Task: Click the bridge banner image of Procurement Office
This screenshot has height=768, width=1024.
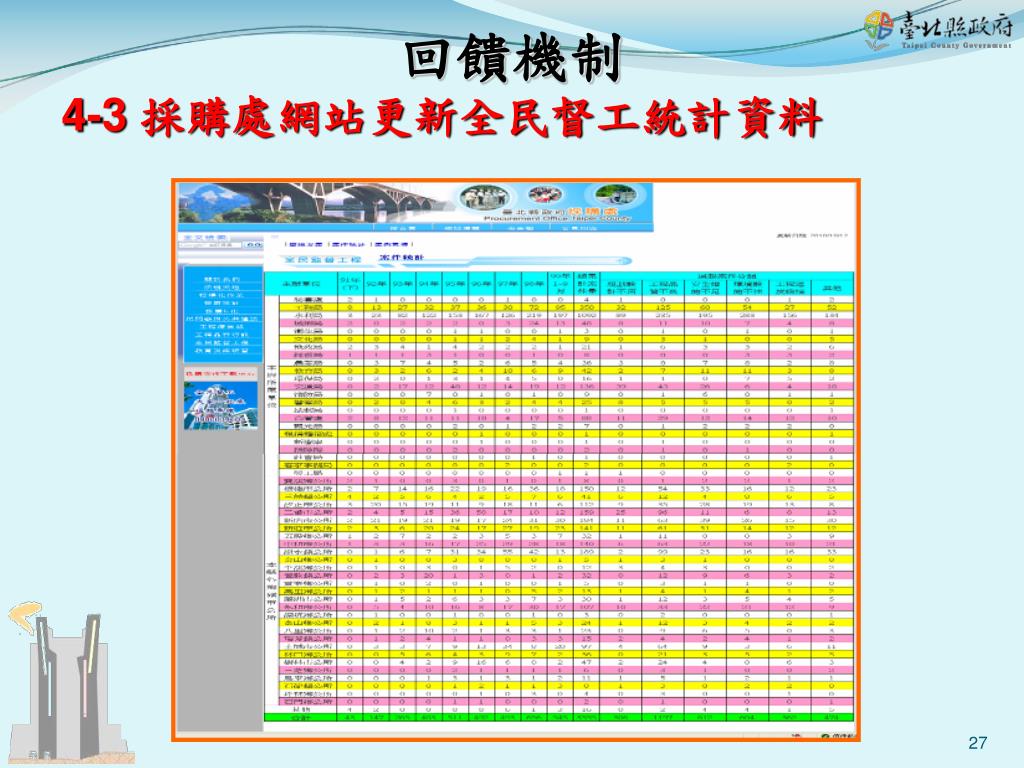Action: pos(415,204)
